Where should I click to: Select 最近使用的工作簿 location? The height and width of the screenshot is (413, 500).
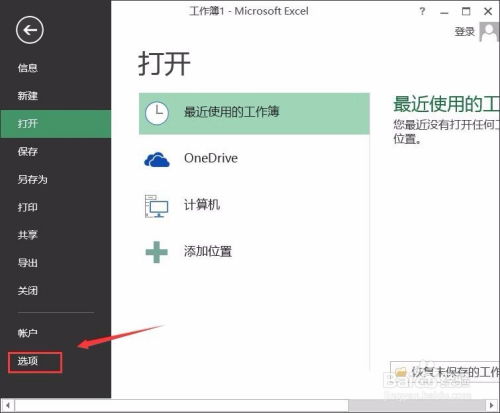coord(254,113)
